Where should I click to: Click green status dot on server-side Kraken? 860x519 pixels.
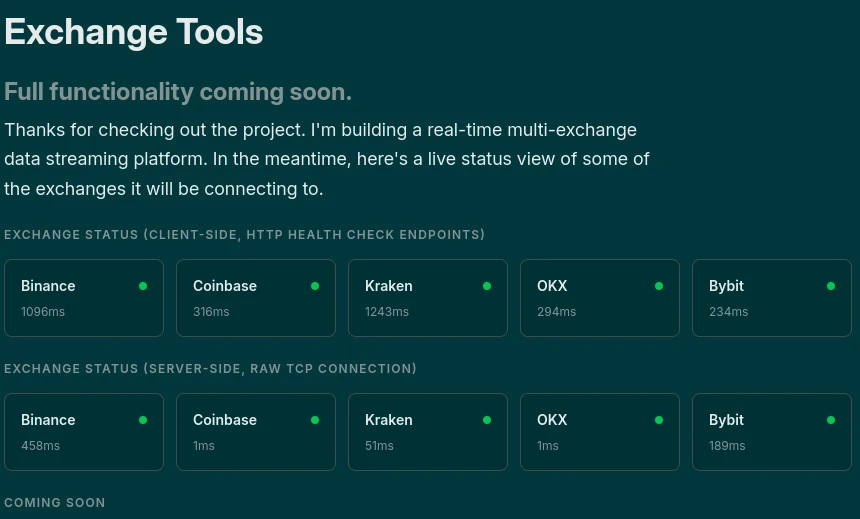click(x=487, y=420)
